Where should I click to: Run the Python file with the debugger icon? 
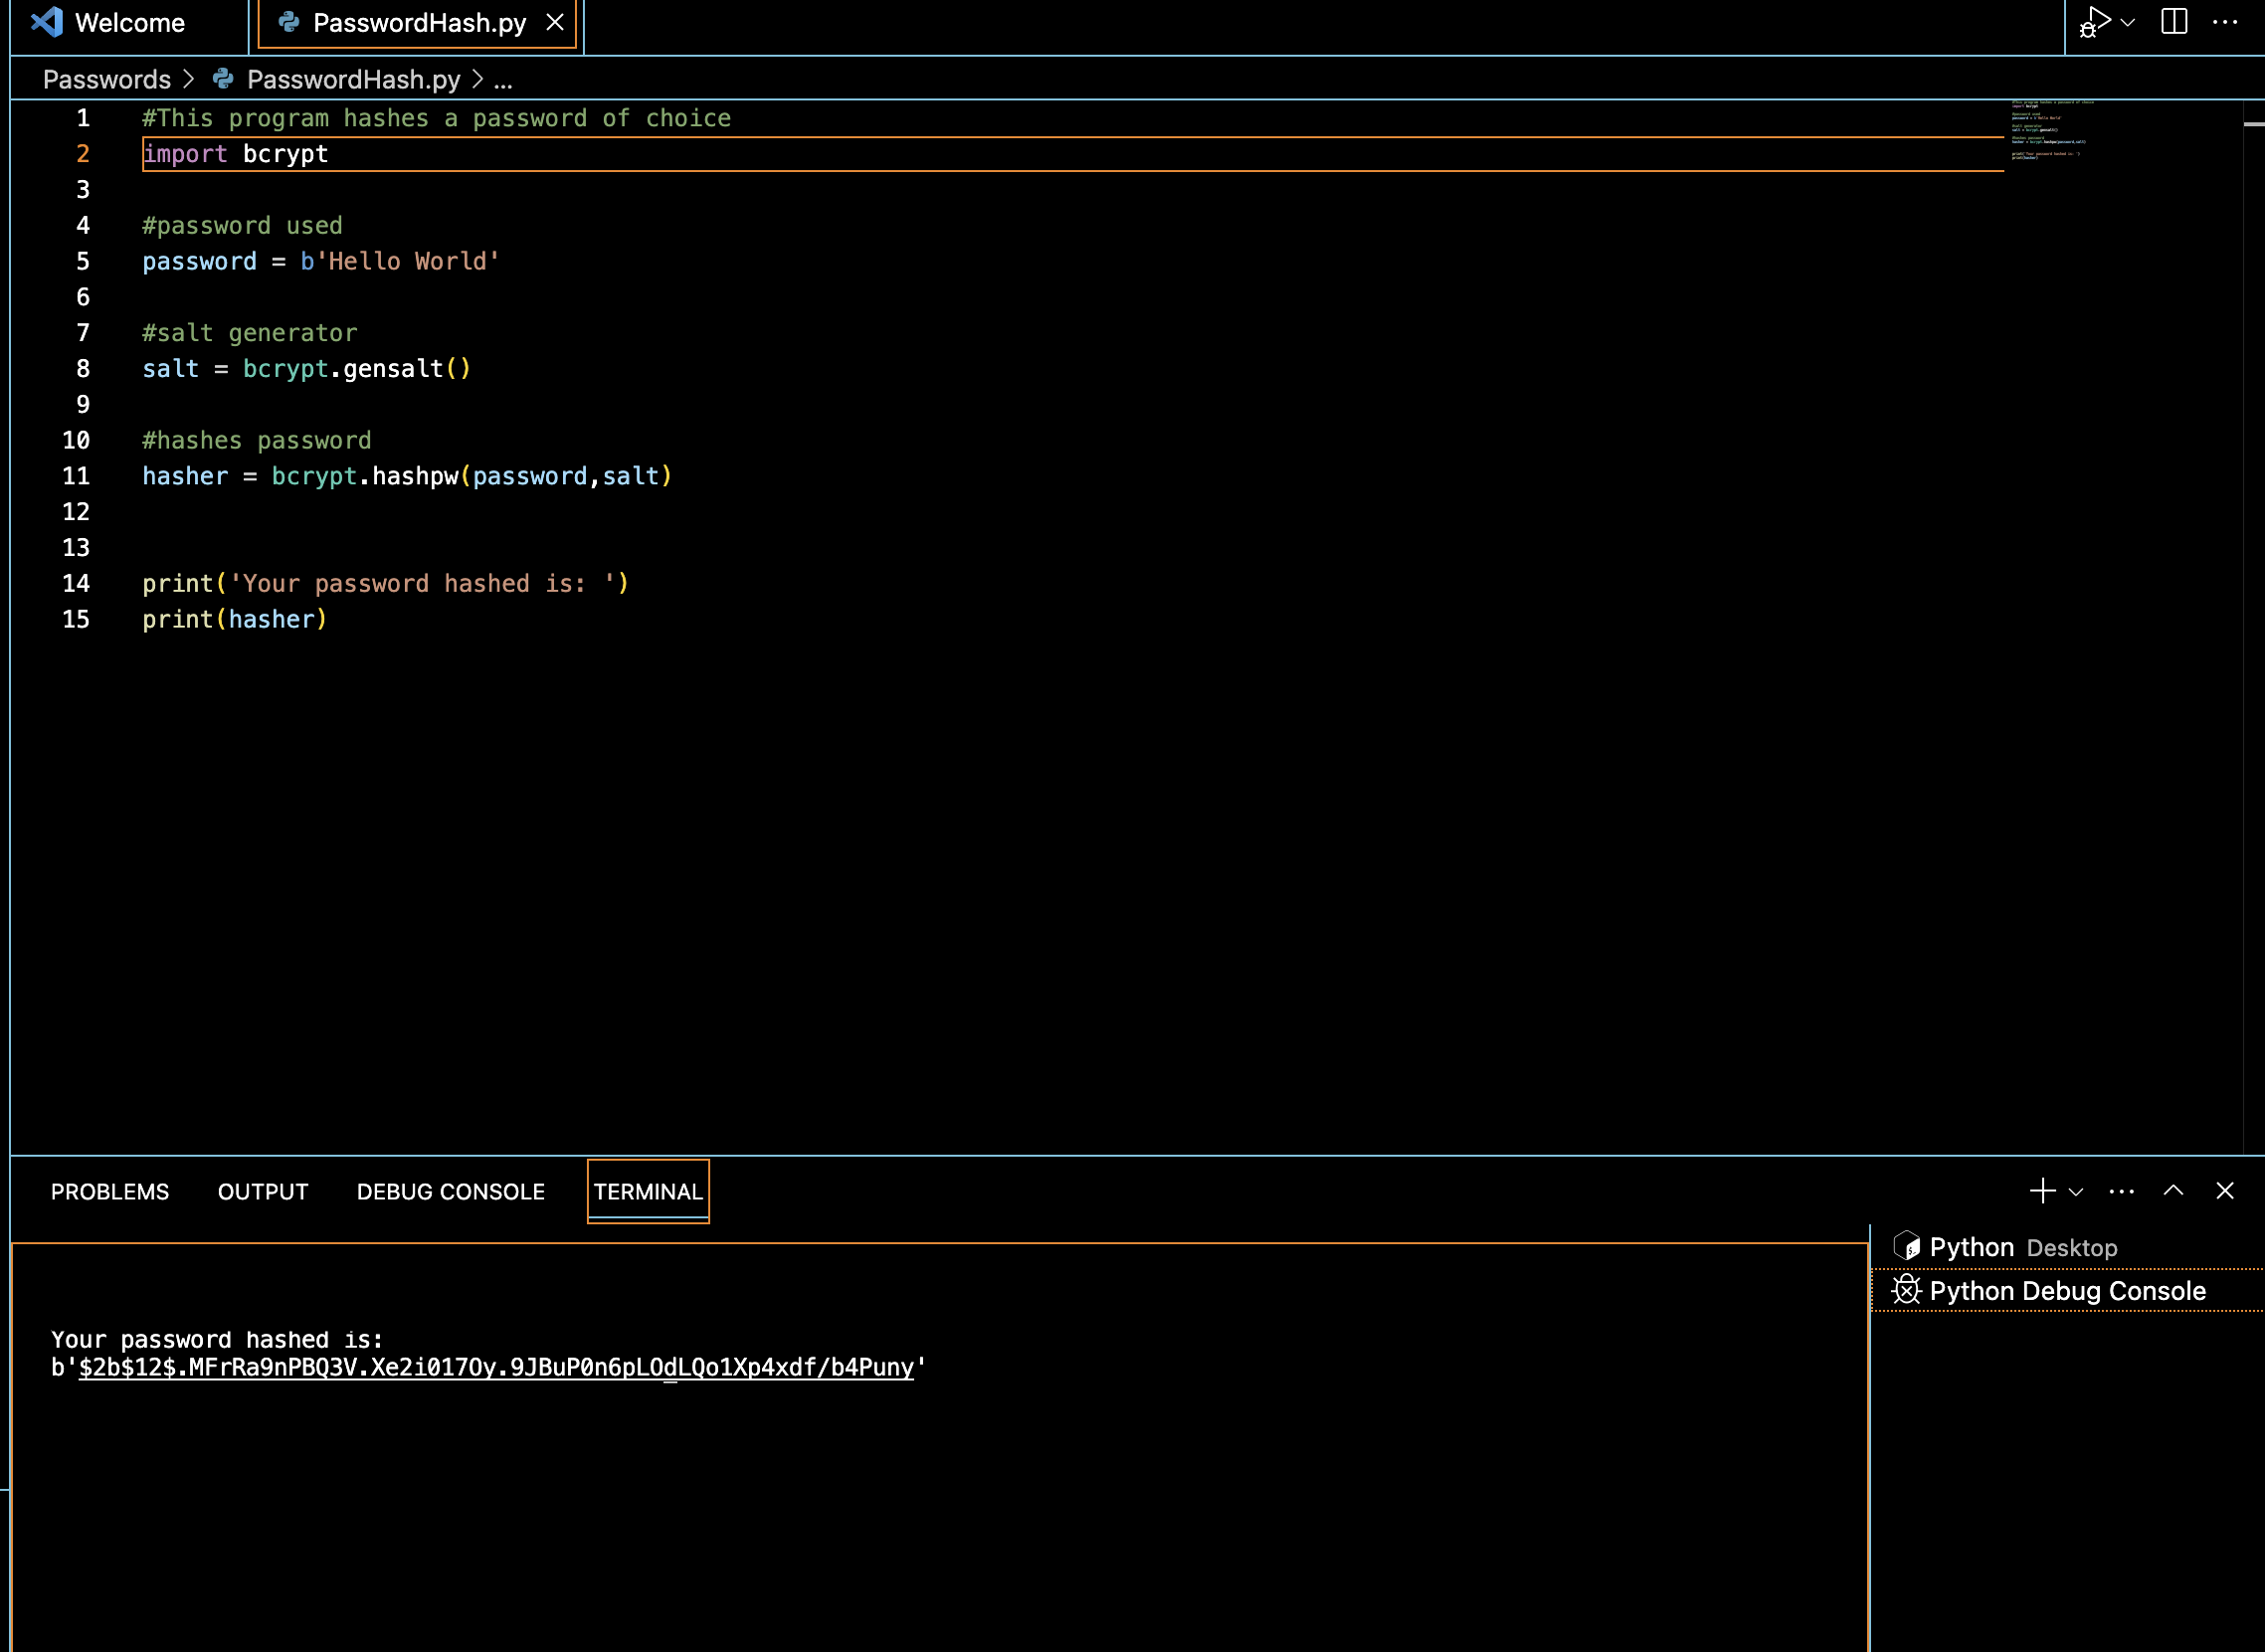pos(2096,22)
